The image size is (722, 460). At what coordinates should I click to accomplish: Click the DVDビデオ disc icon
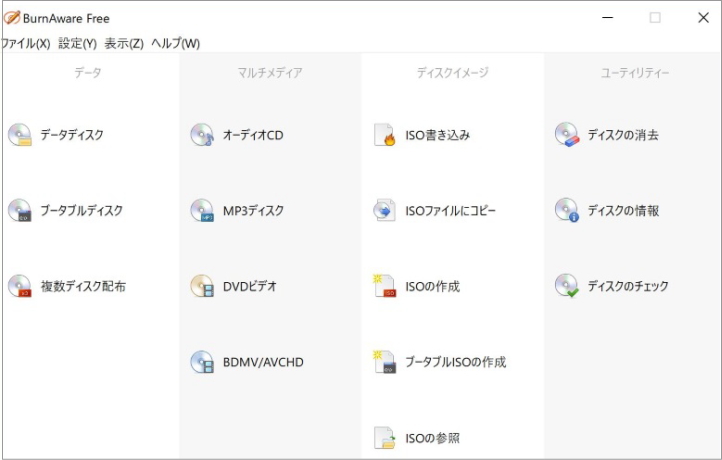click(x=202, y=286)
